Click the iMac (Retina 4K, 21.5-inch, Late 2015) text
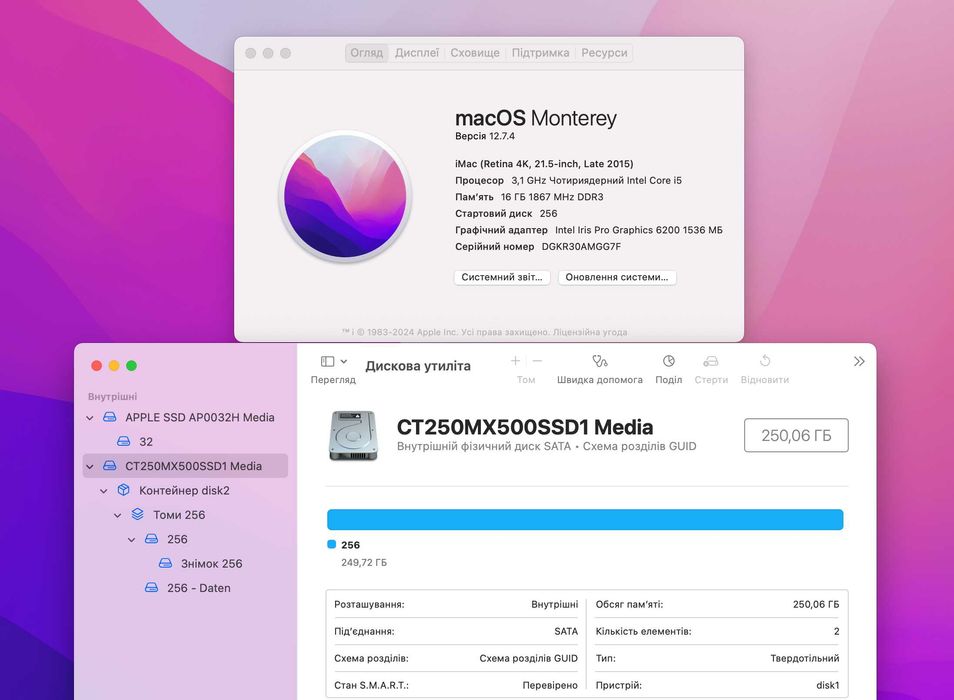The image size is (954, 700). point(544,164)
